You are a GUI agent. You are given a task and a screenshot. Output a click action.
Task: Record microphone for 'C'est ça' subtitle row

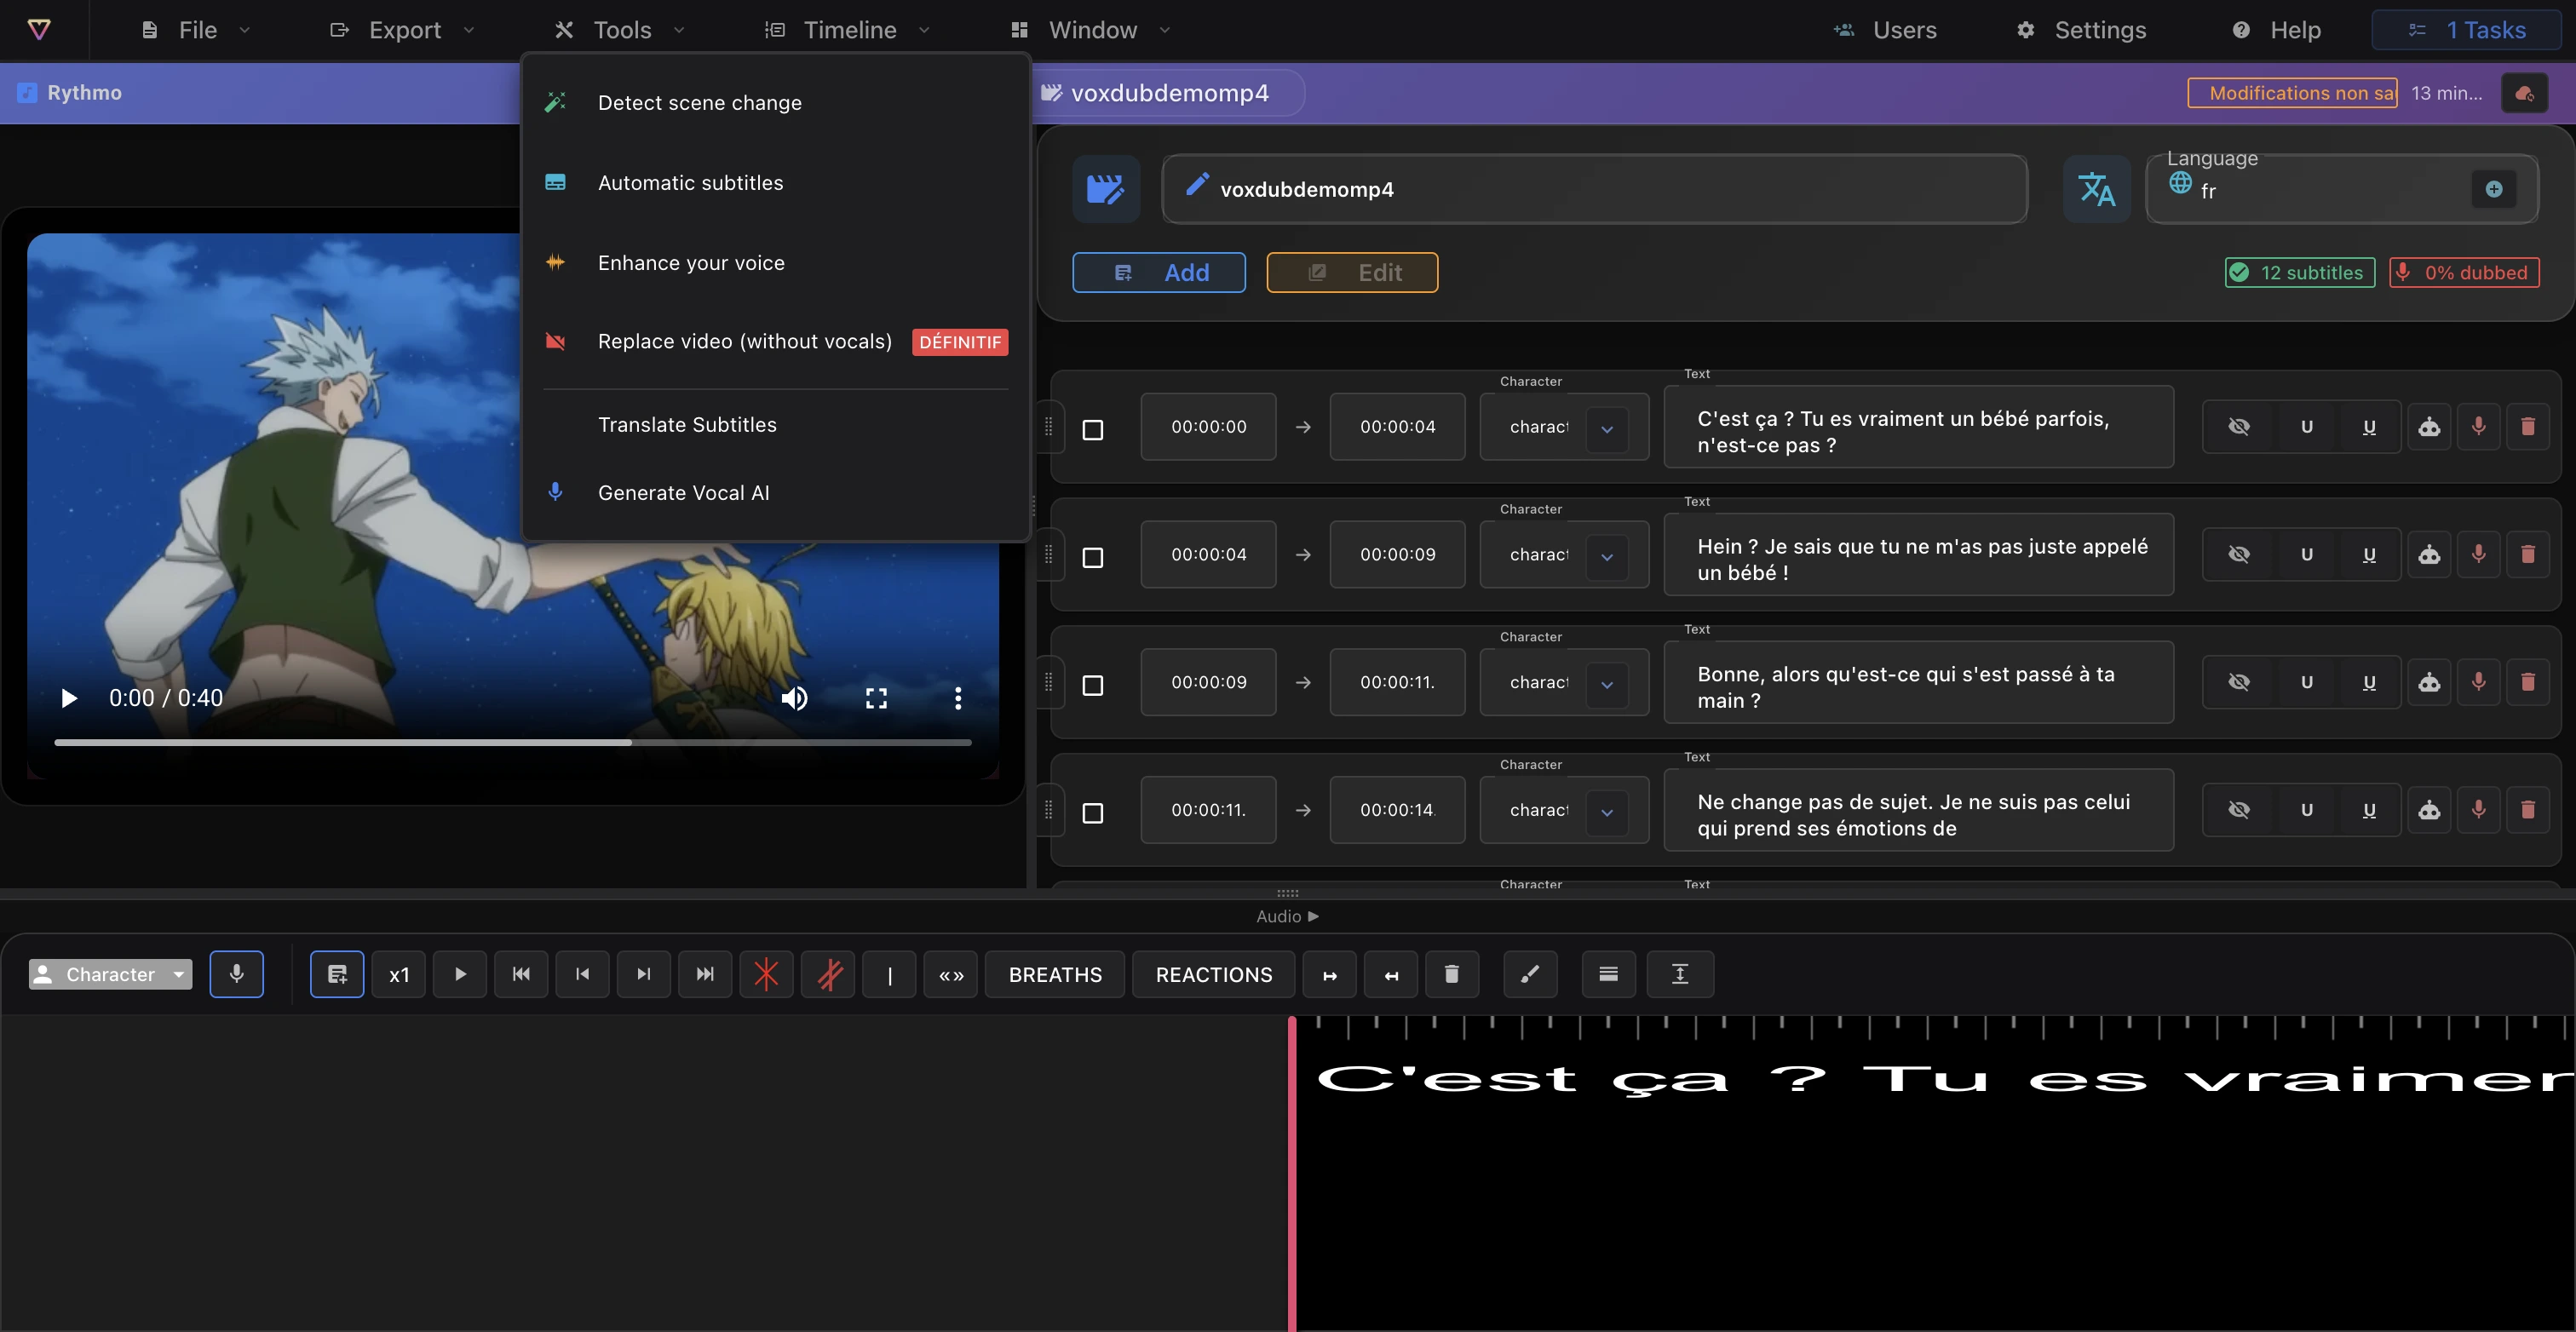[x=2478, y=427]
